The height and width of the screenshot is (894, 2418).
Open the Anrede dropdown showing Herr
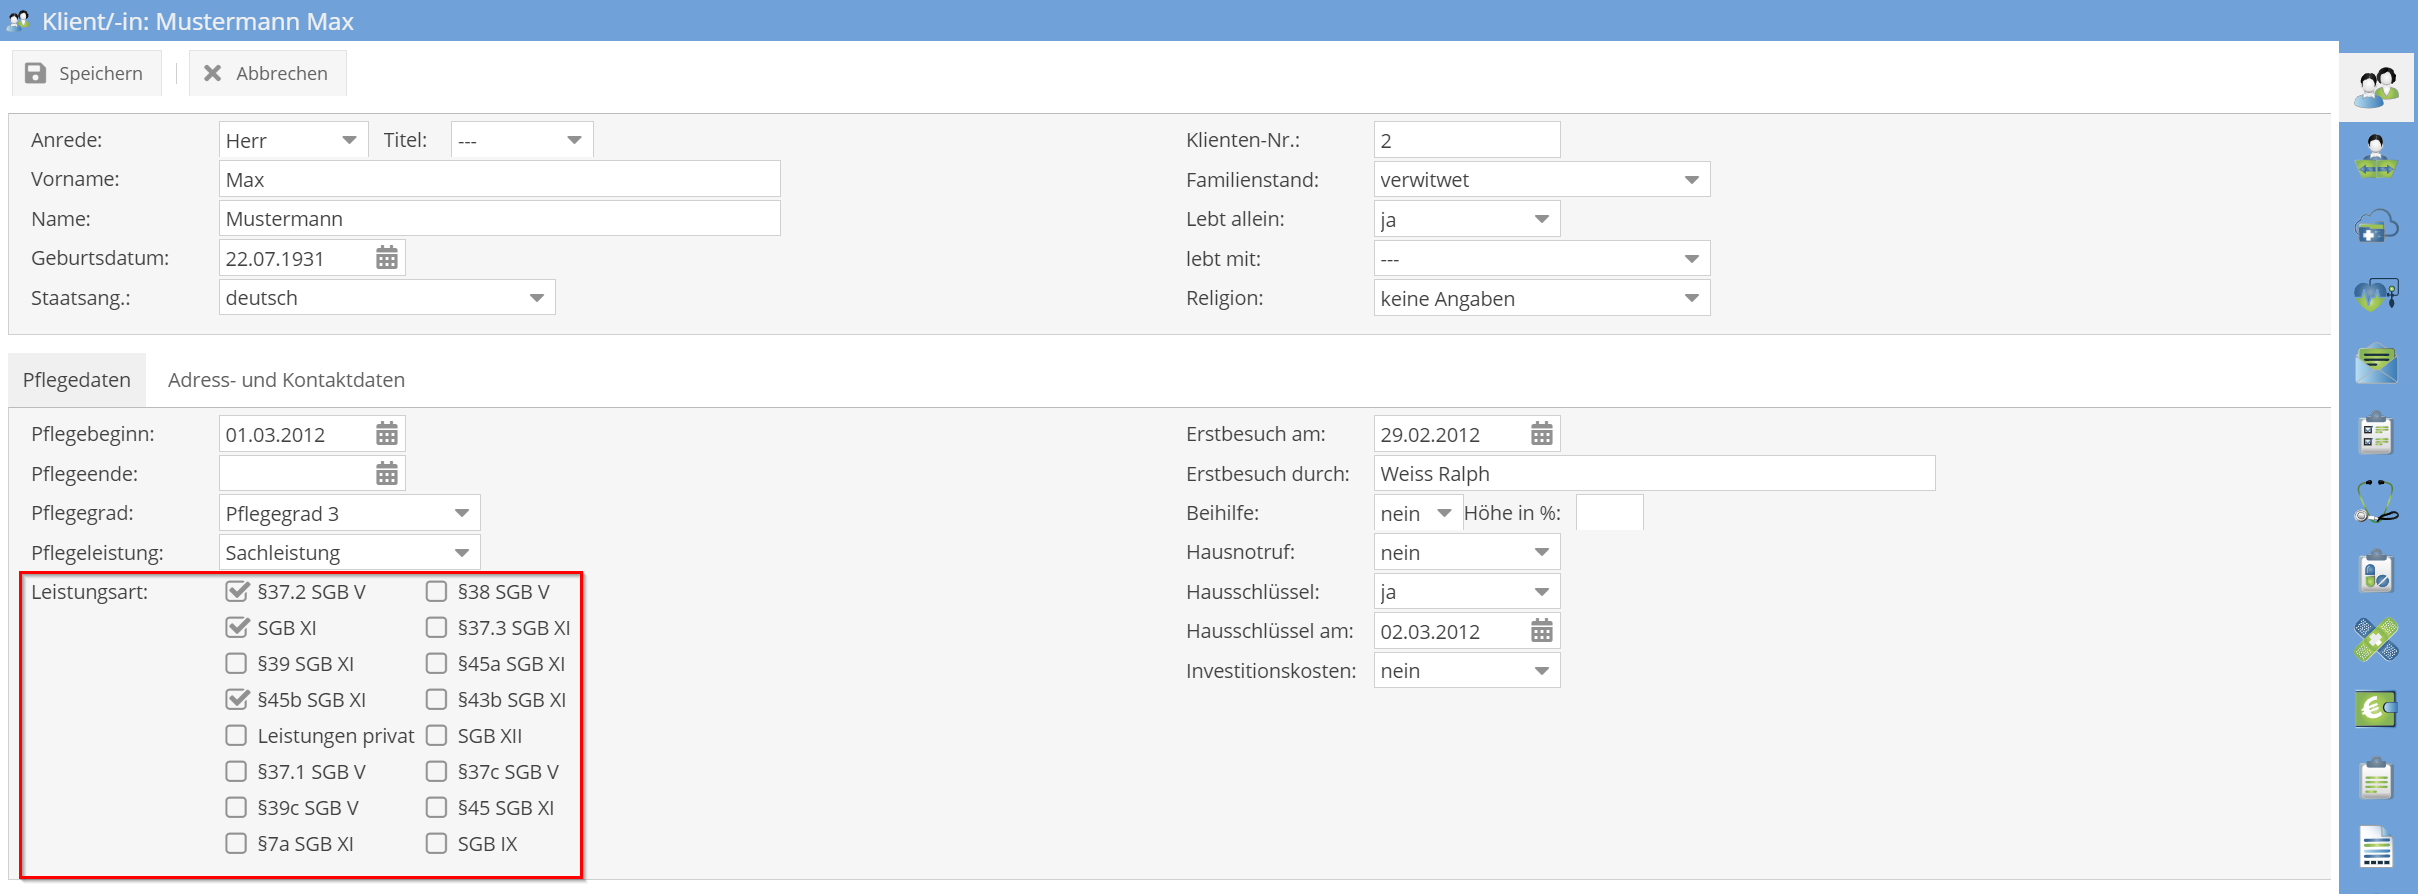point(293,140)
